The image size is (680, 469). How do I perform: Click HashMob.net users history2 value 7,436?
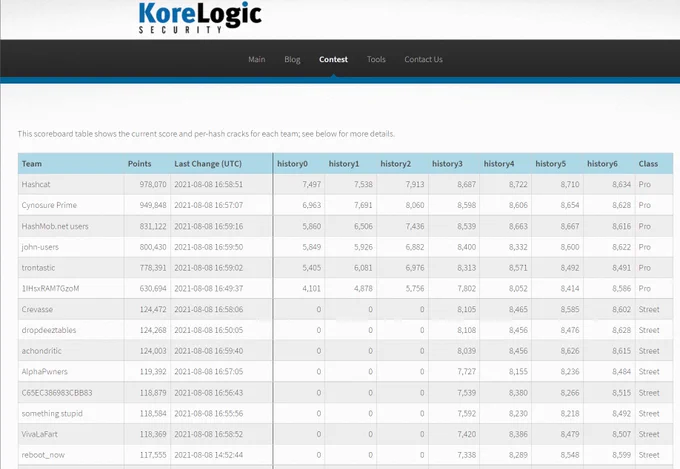415,226
